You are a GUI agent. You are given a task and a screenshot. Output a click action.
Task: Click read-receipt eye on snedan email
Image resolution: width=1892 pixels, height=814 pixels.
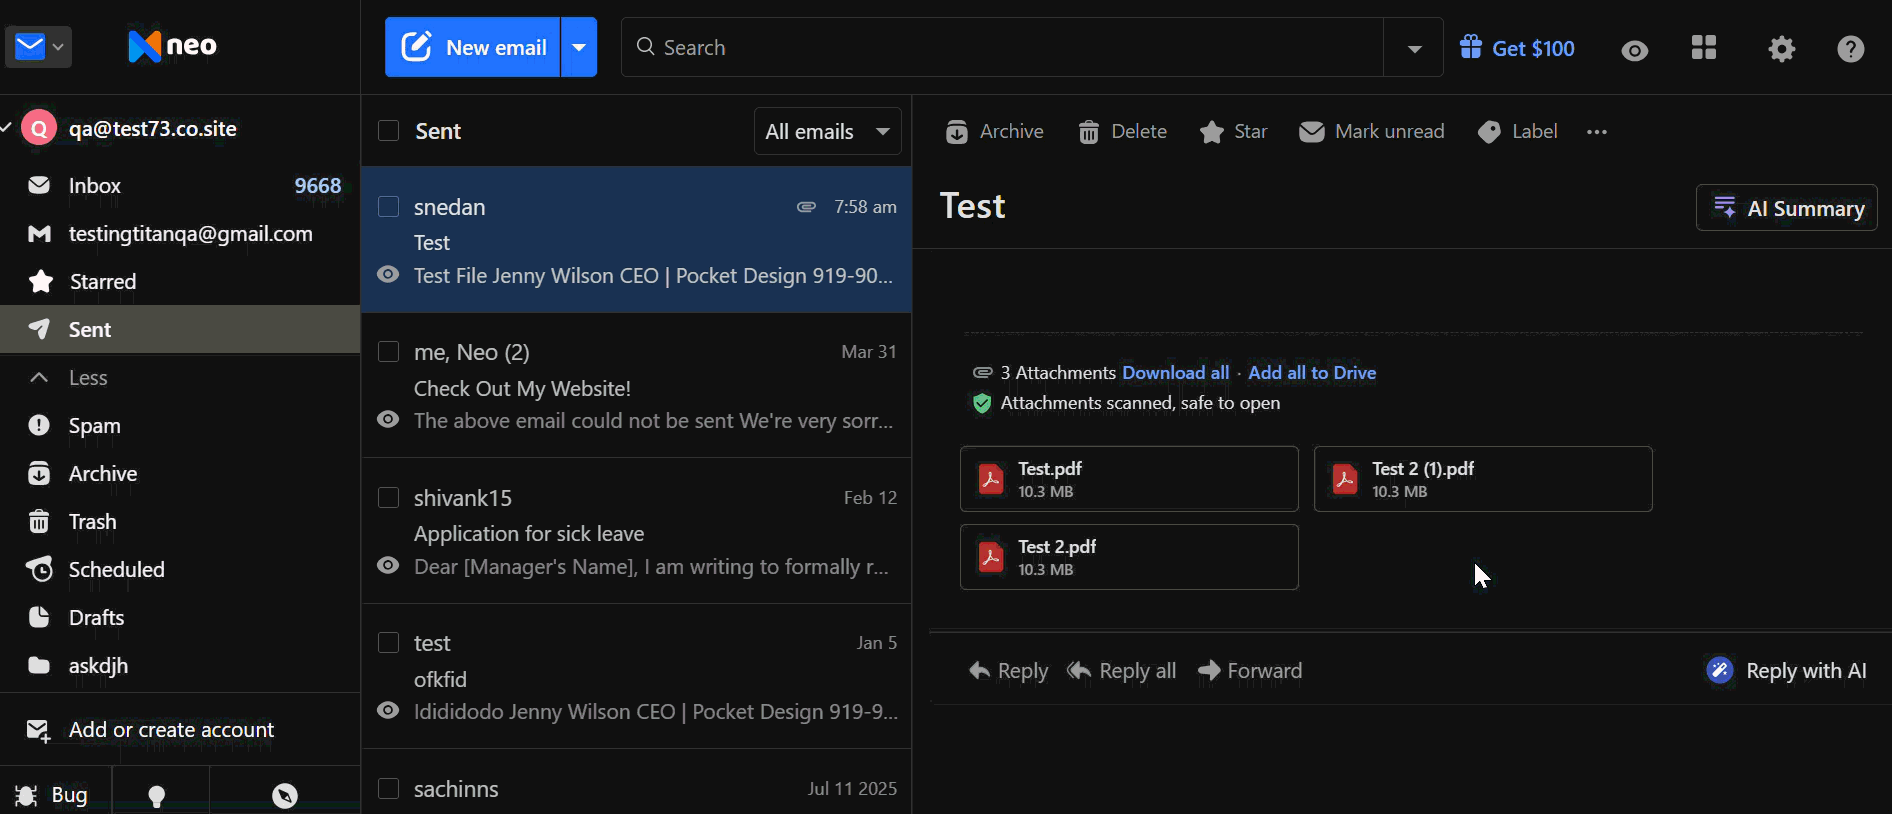pyautogui.click(x=388, y=275)
